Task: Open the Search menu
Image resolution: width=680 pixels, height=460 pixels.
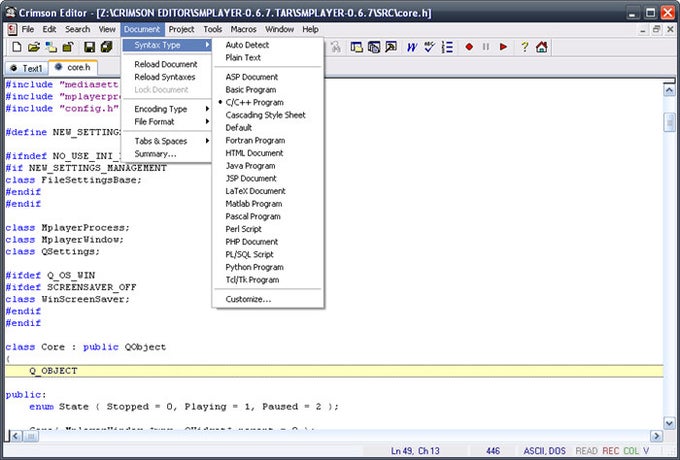Action: [x=78, y=29]
